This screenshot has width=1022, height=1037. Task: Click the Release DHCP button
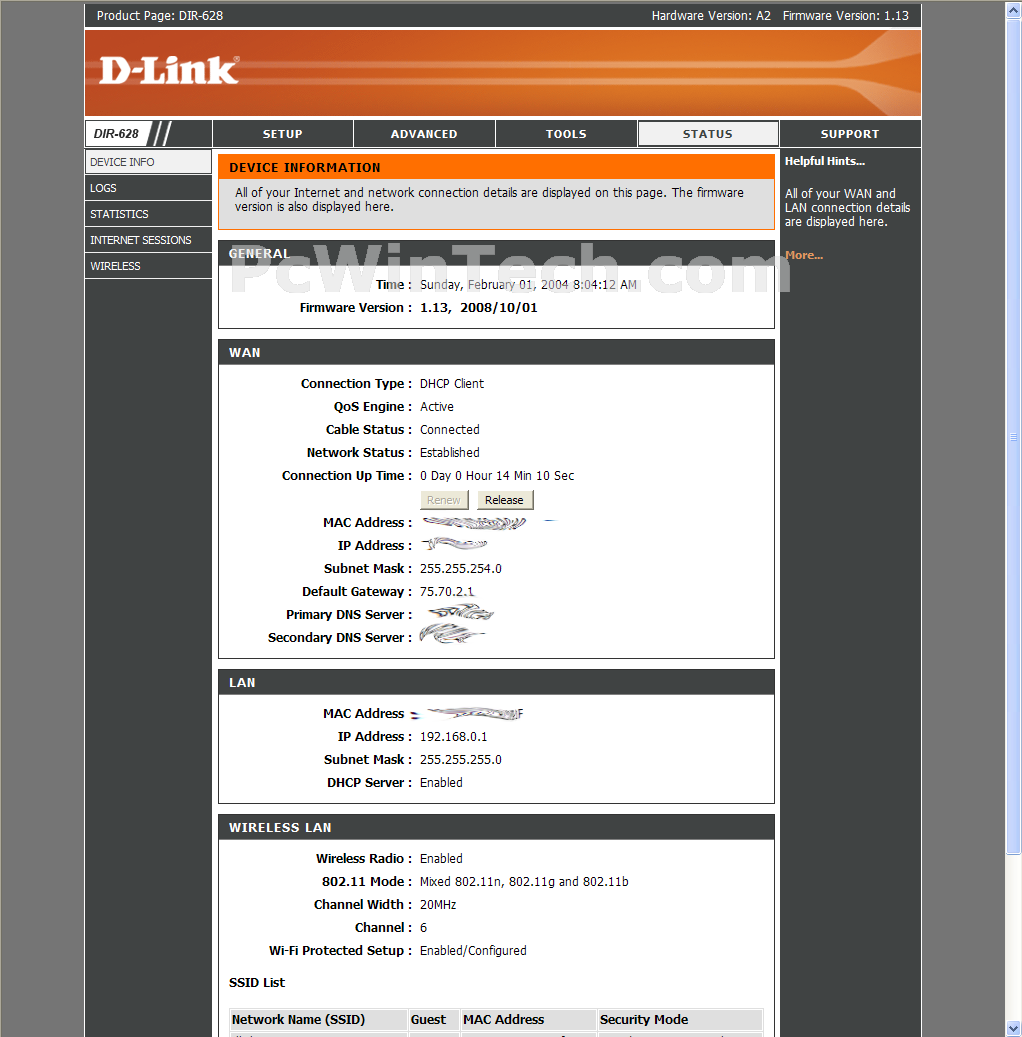pyautogui.click(x=505, y=500)
